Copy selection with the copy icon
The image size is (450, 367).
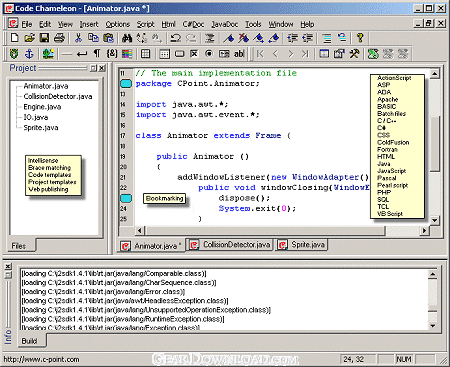(93, 38)
